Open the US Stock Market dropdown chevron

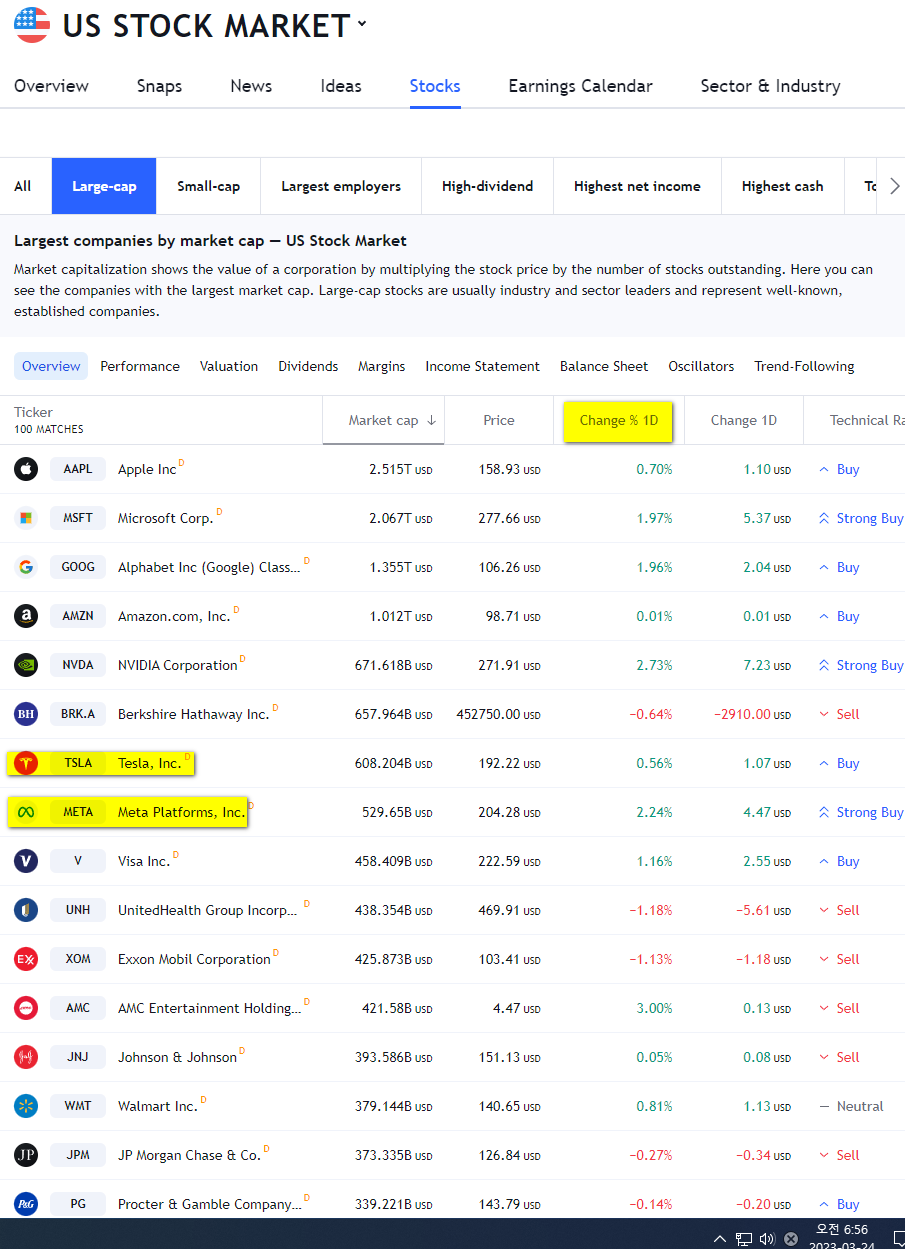361,24
